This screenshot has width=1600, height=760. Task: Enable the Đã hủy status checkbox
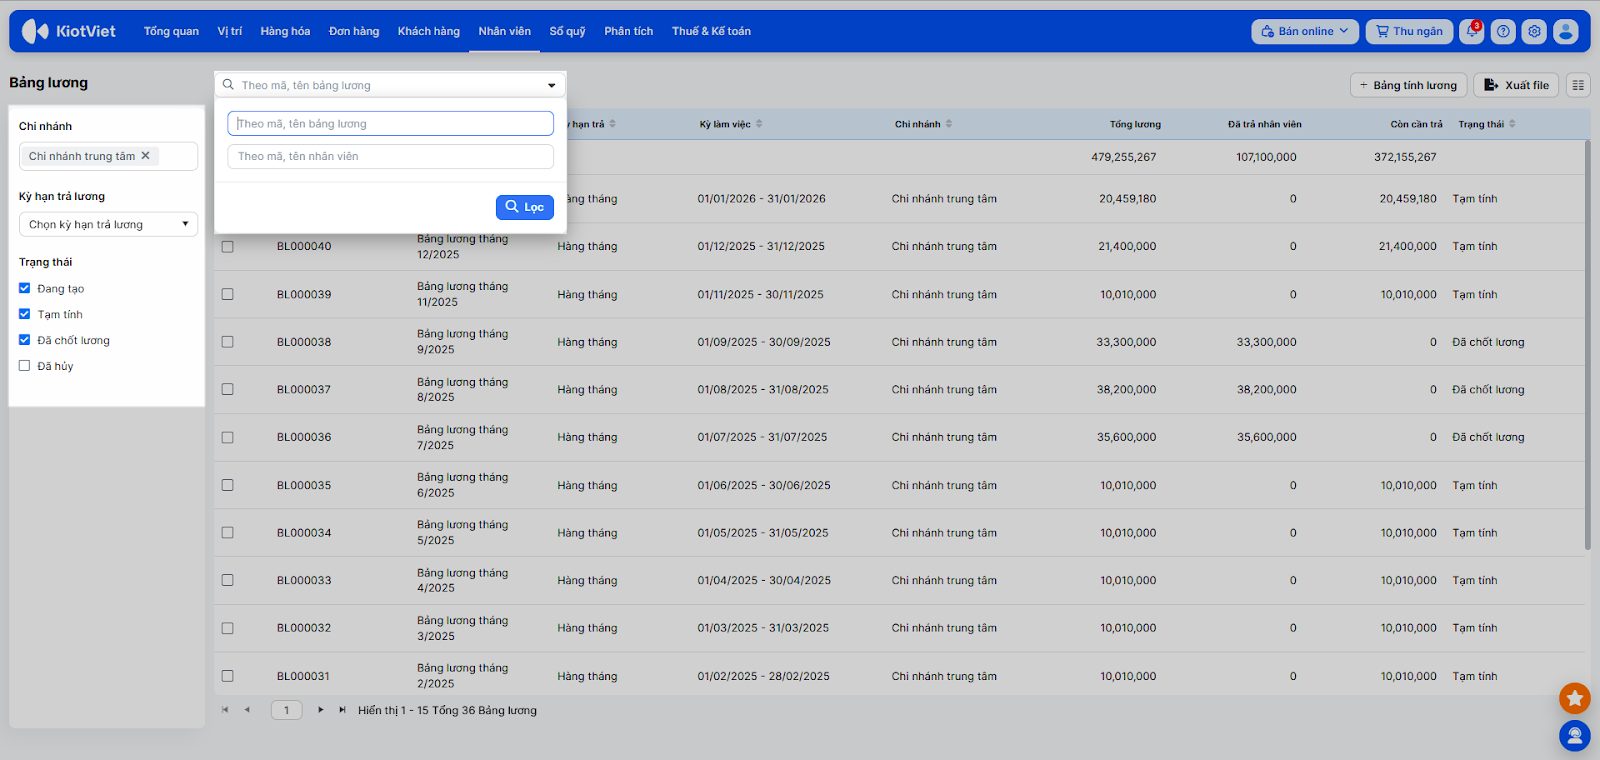pyautogui.click(x=25, y=366)
